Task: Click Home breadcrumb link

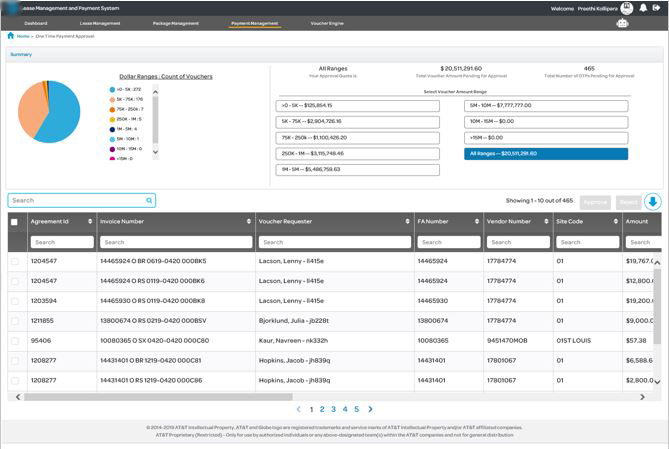Action: coord(23,36)
